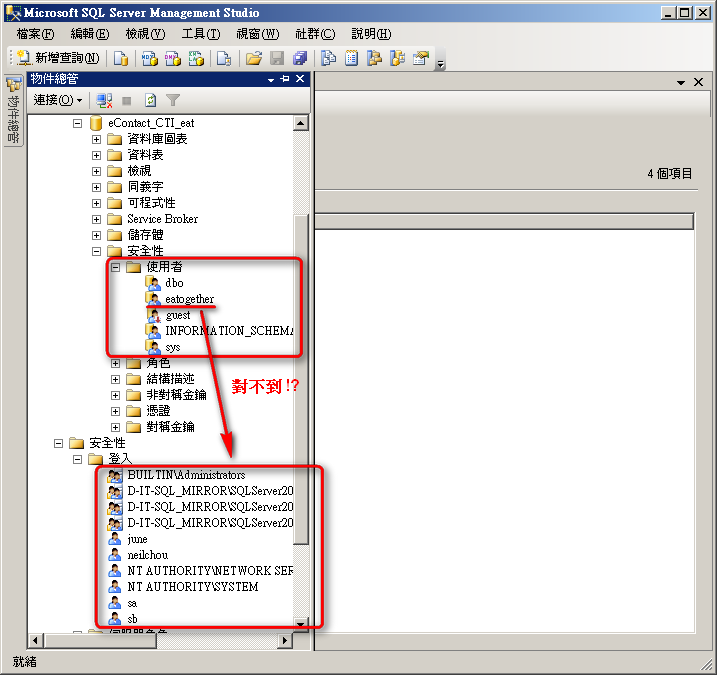Select the BUILTIN\Administrators login
The height and width of the screenshot is (675, 717).
tap(186, 475)
